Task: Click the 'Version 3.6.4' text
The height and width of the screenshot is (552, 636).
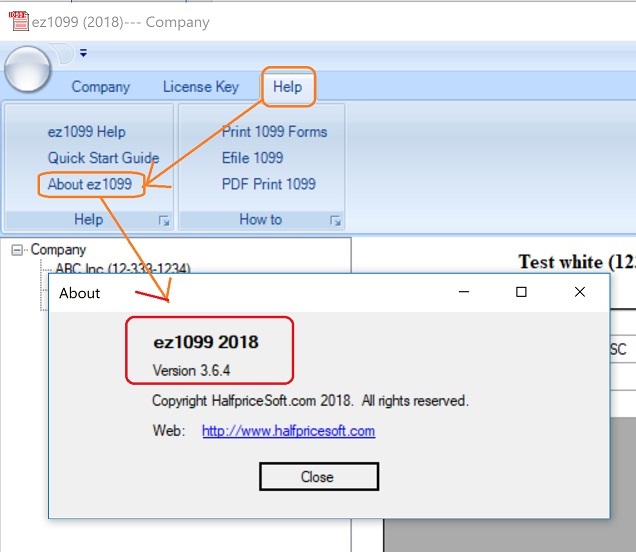Action: pyautogui.click(x=191, y=370)
